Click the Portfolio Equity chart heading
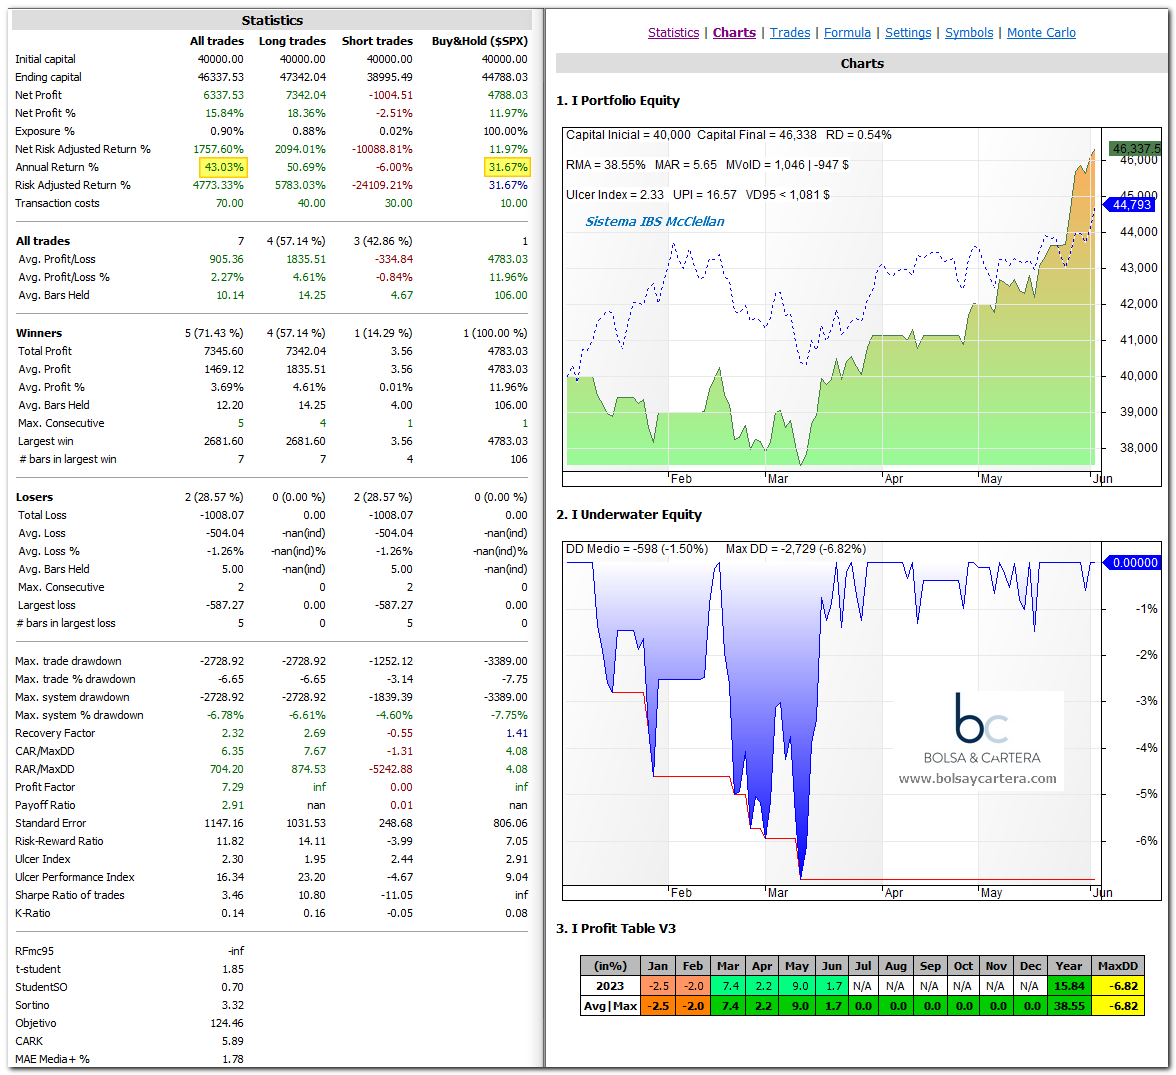The image size is (1176, 1075). (618, 101)
